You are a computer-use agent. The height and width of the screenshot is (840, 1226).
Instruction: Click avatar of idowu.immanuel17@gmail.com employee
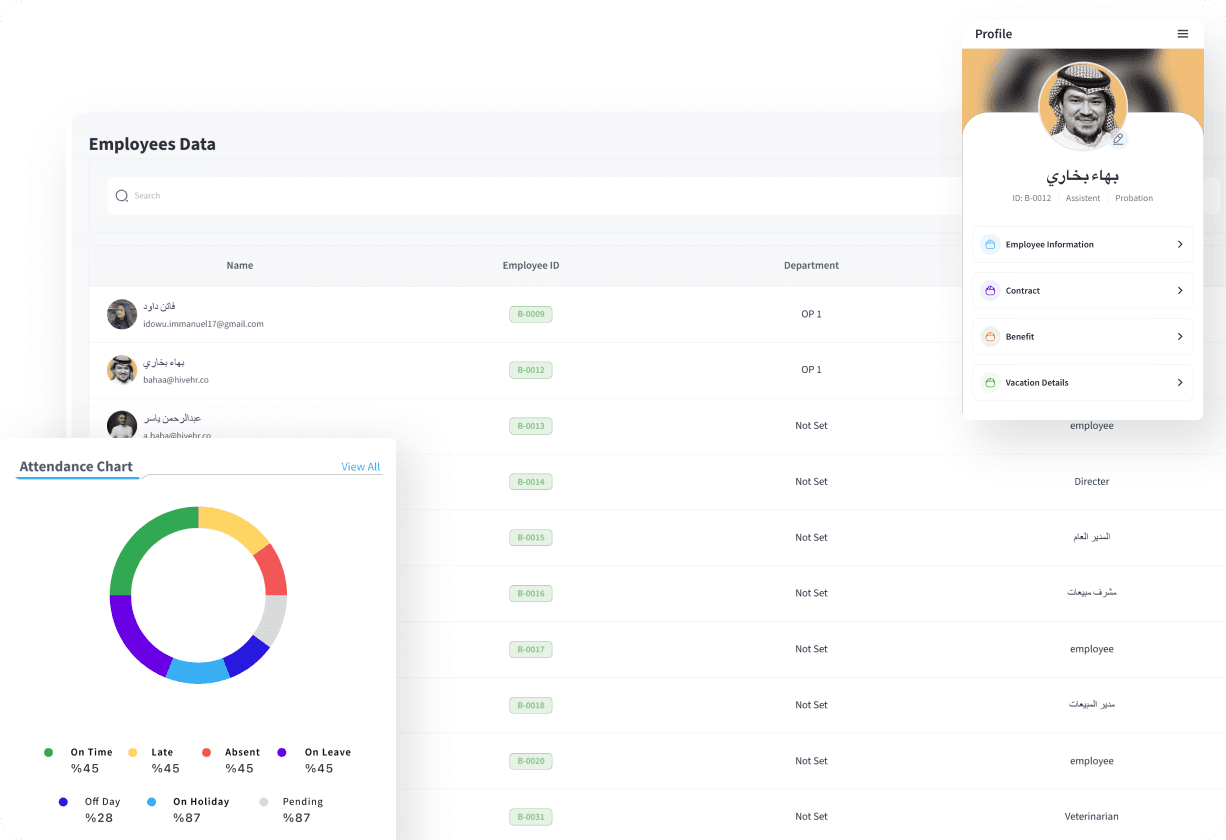point(122,314)
